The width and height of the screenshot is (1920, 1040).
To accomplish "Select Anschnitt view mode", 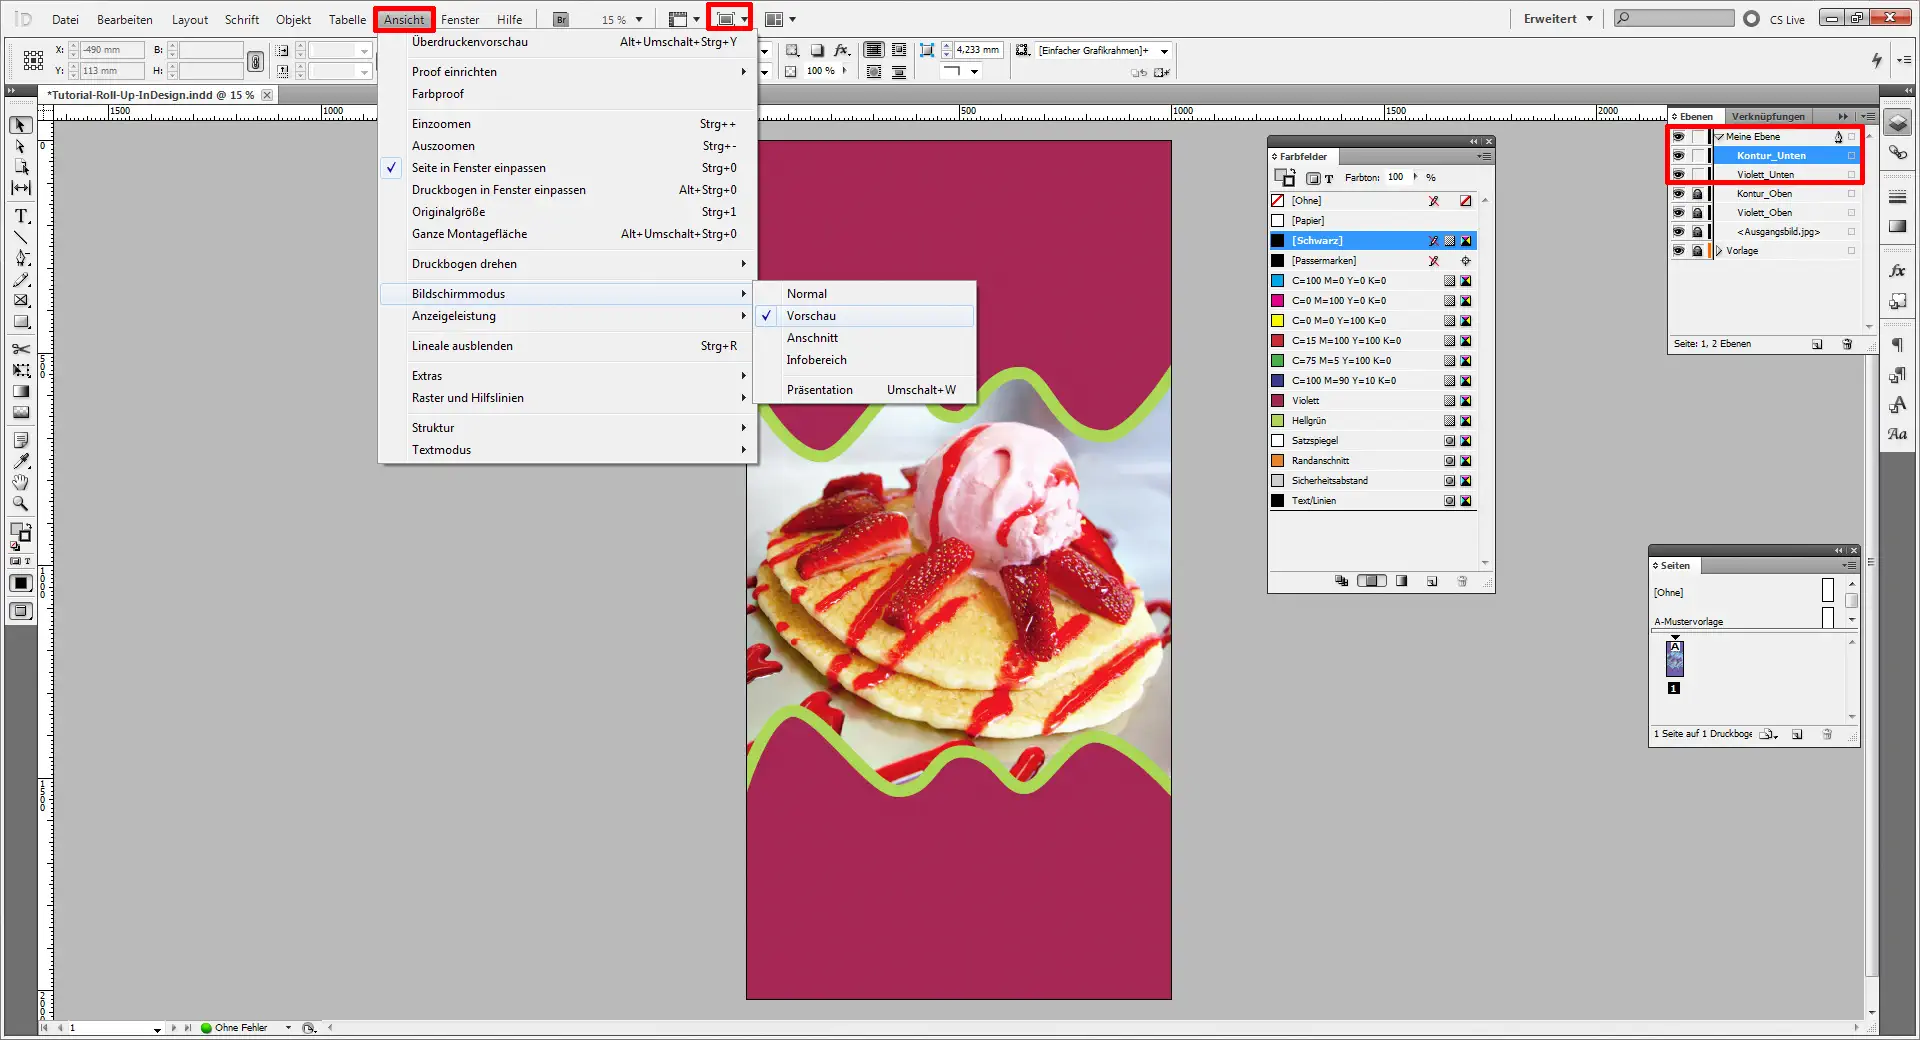I will [813, 338].
